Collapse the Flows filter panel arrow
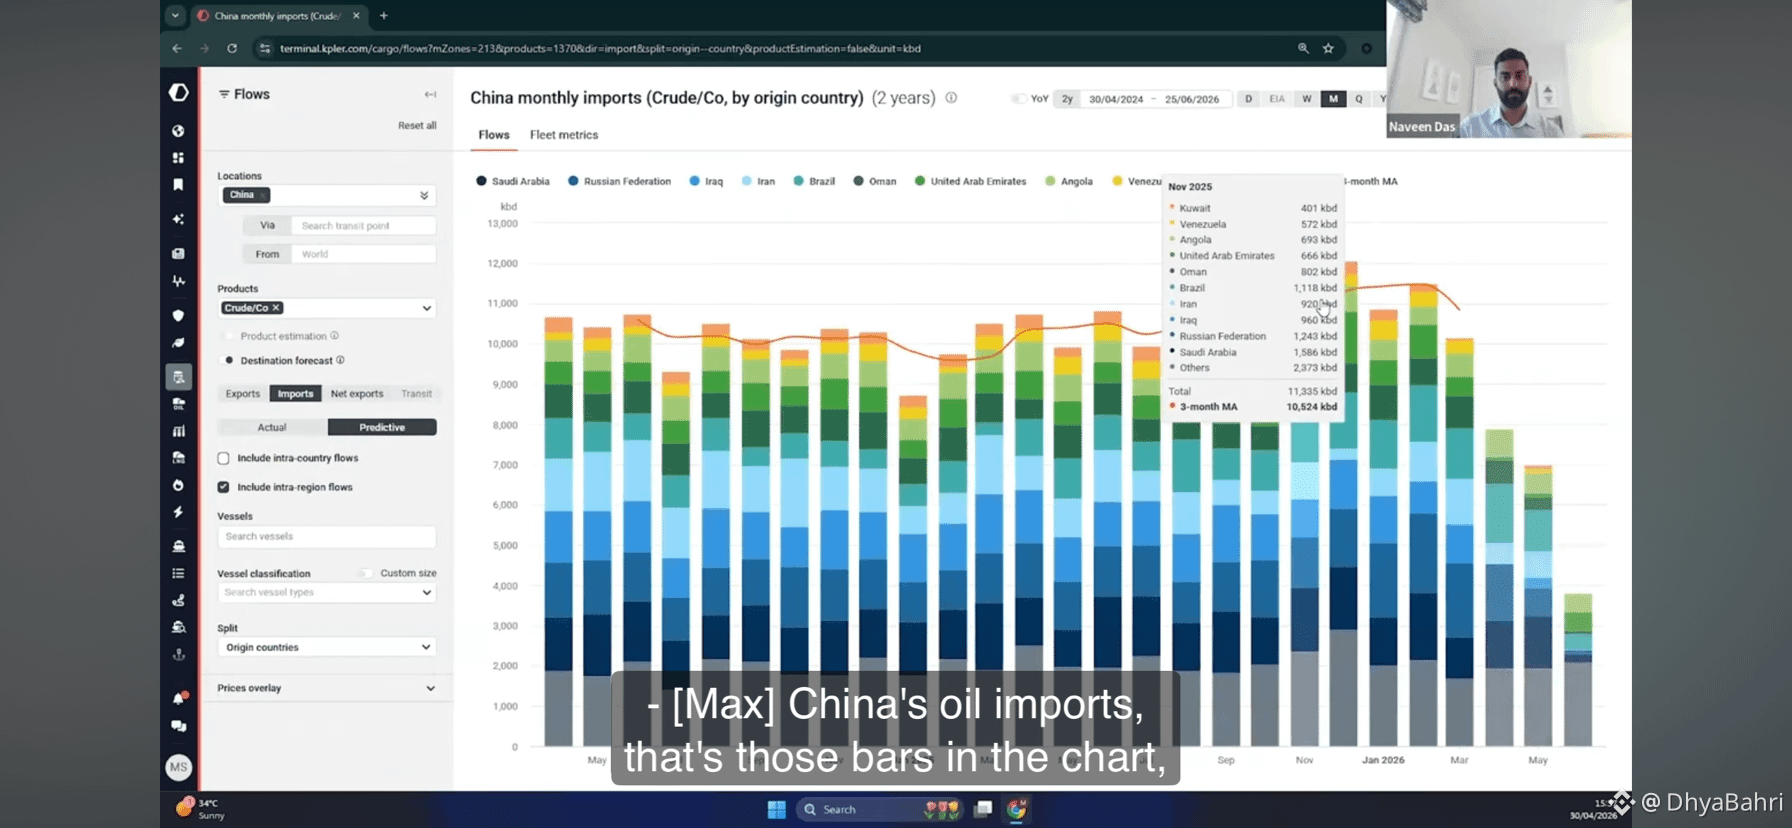This screenshot has height=828, width=1792. click(x=430, y=94)
